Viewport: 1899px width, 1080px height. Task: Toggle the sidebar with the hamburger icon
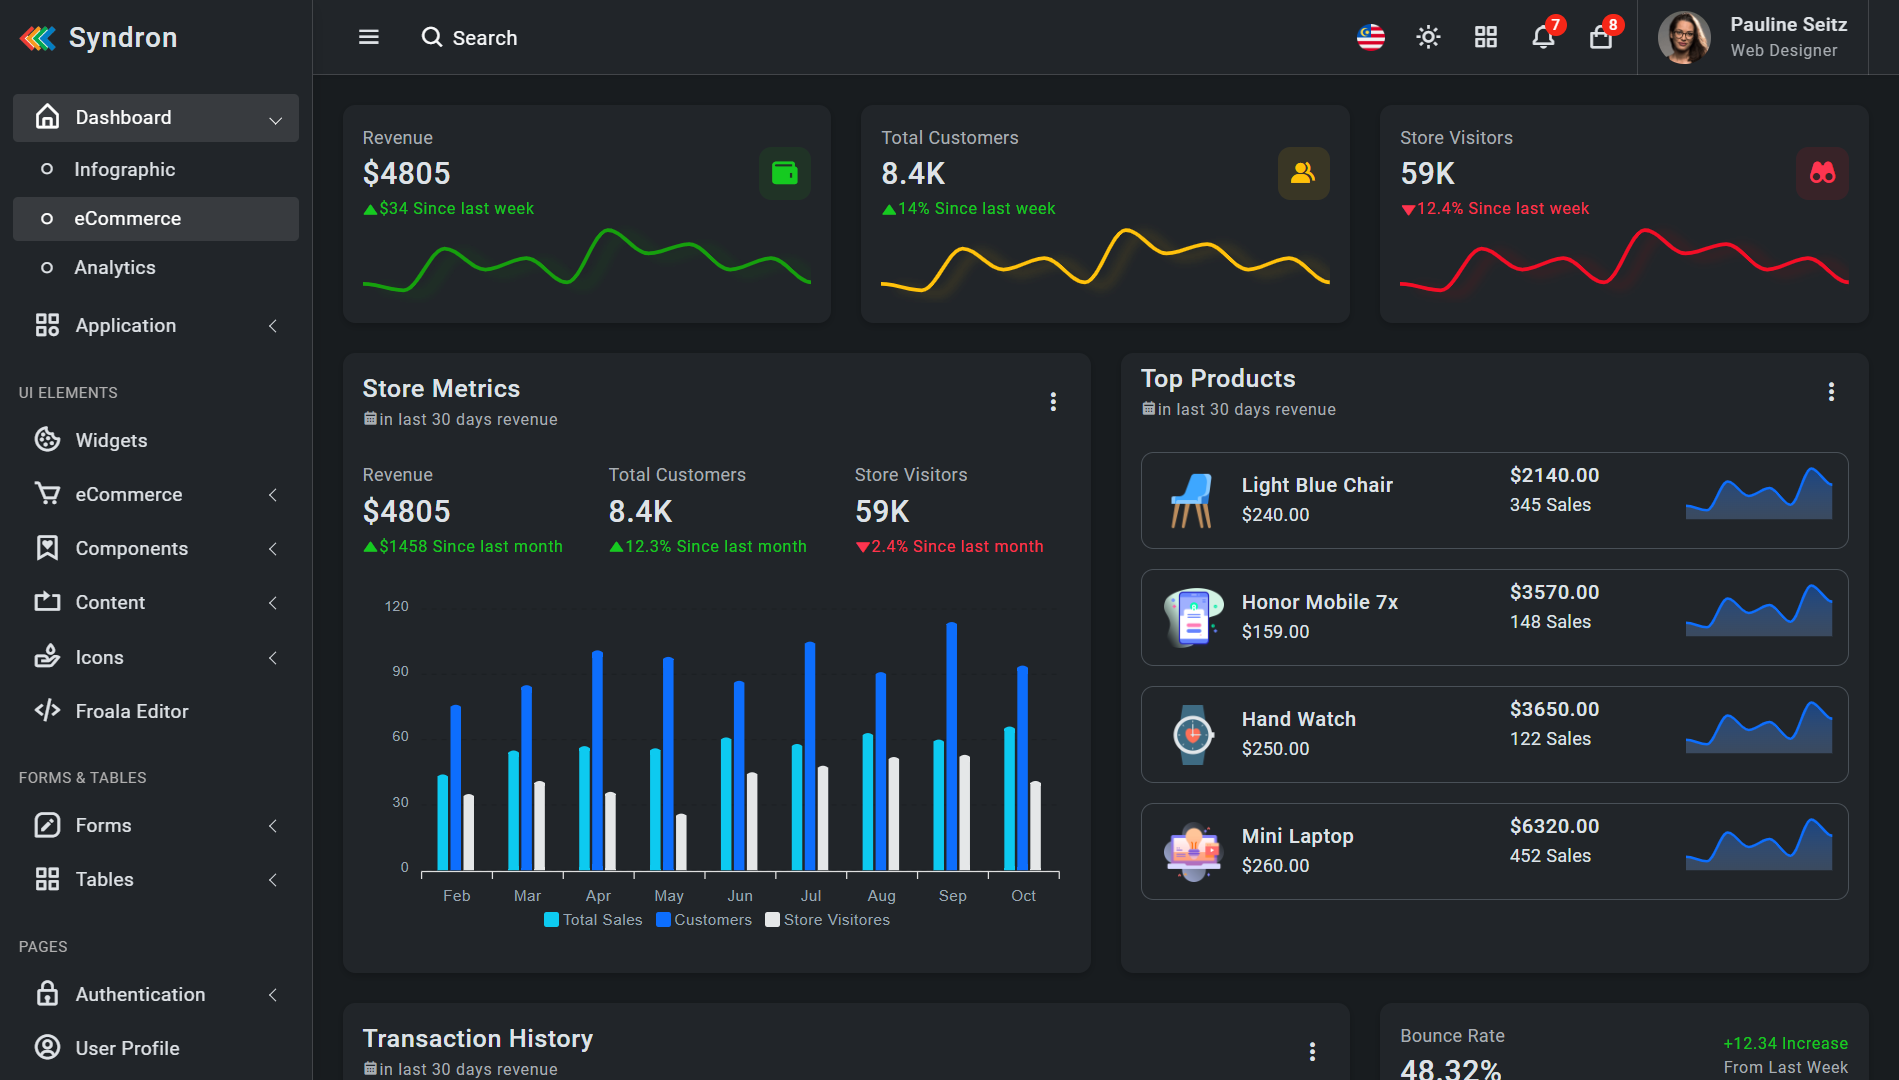[x=368, y=37]
